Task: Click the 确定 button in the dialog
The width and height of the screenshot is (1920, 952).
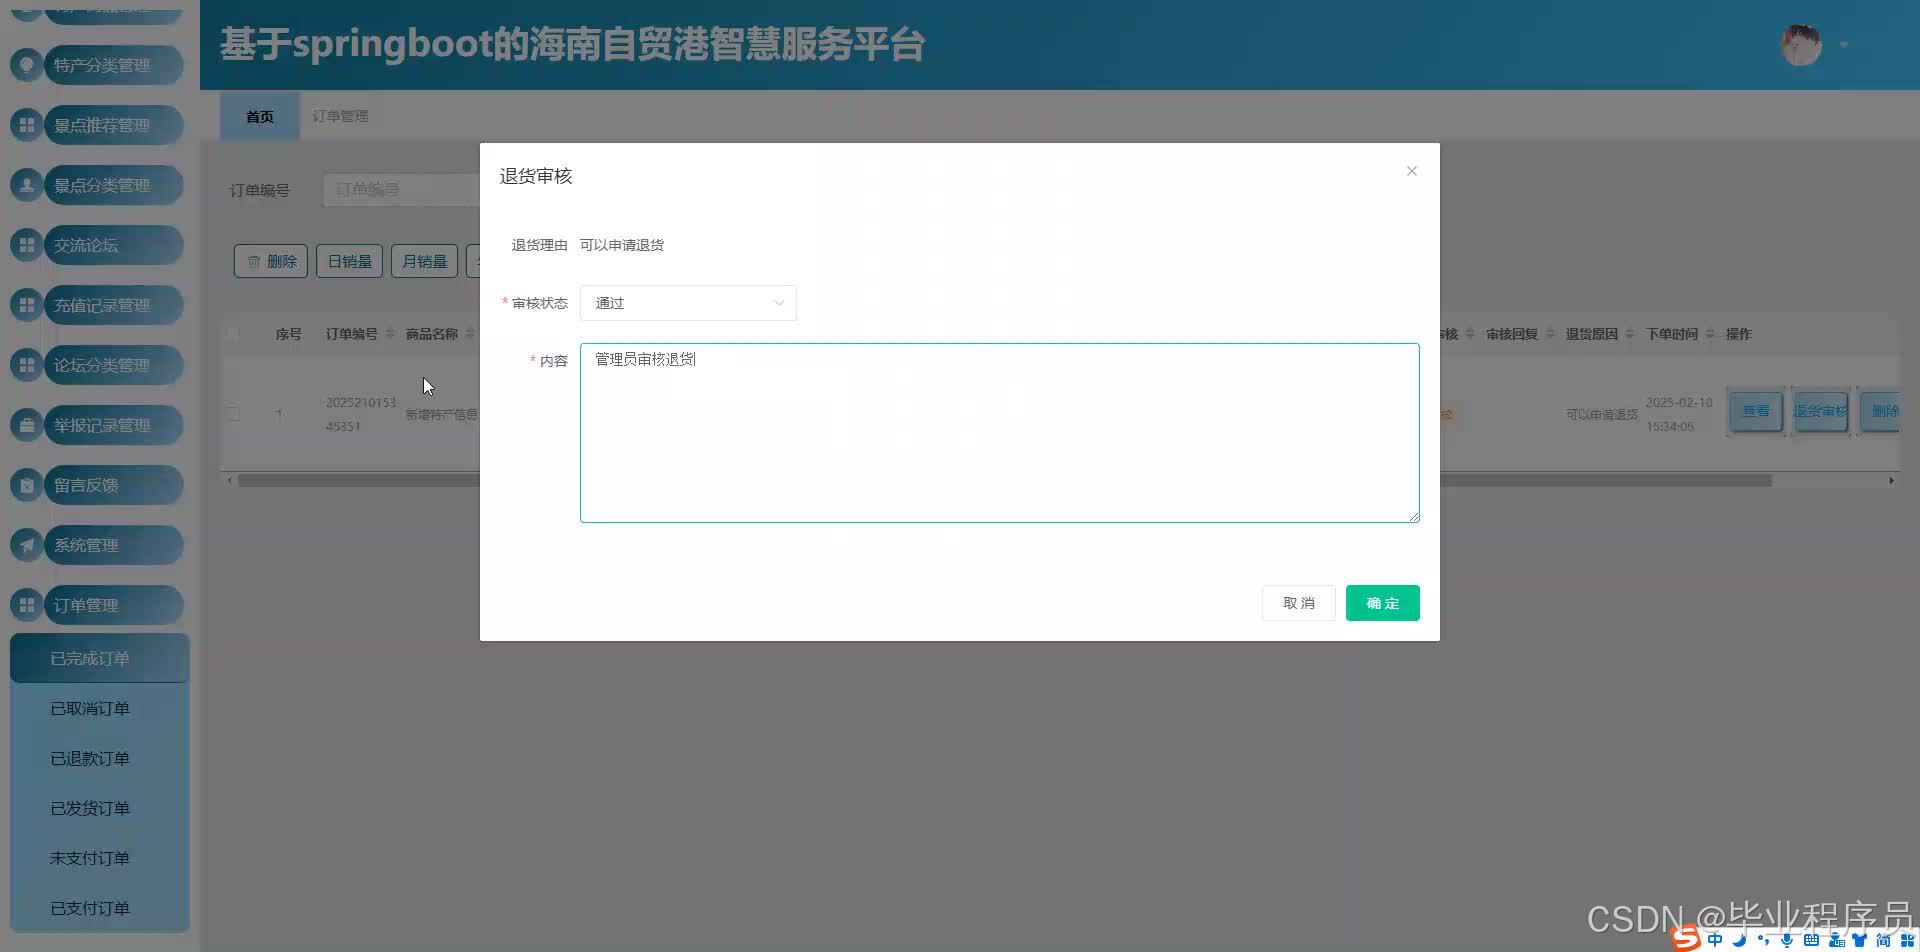Action: [1382, 602]
